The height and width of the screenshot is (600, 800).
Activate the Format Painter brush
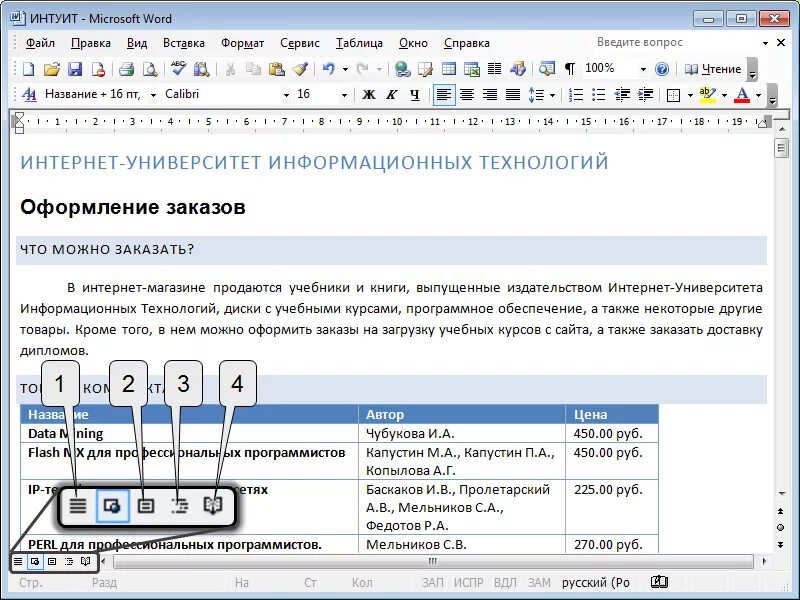[300, 69]
